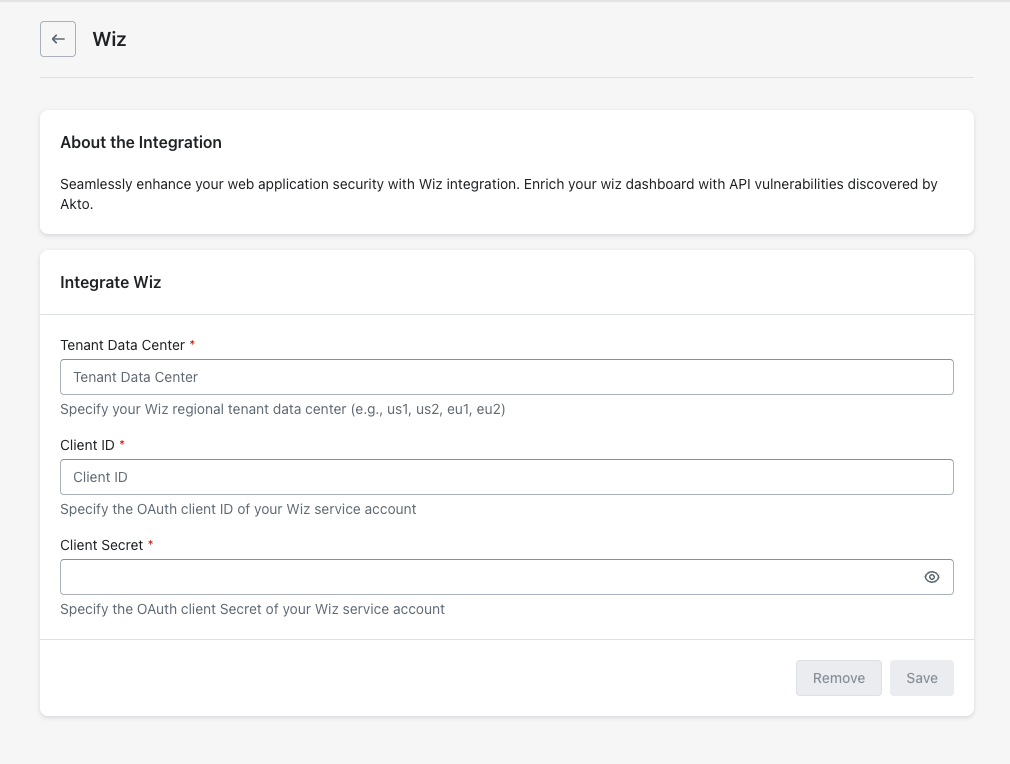
Task: Click the OAuth client Secret help text
Action: (x=252, y=609)
